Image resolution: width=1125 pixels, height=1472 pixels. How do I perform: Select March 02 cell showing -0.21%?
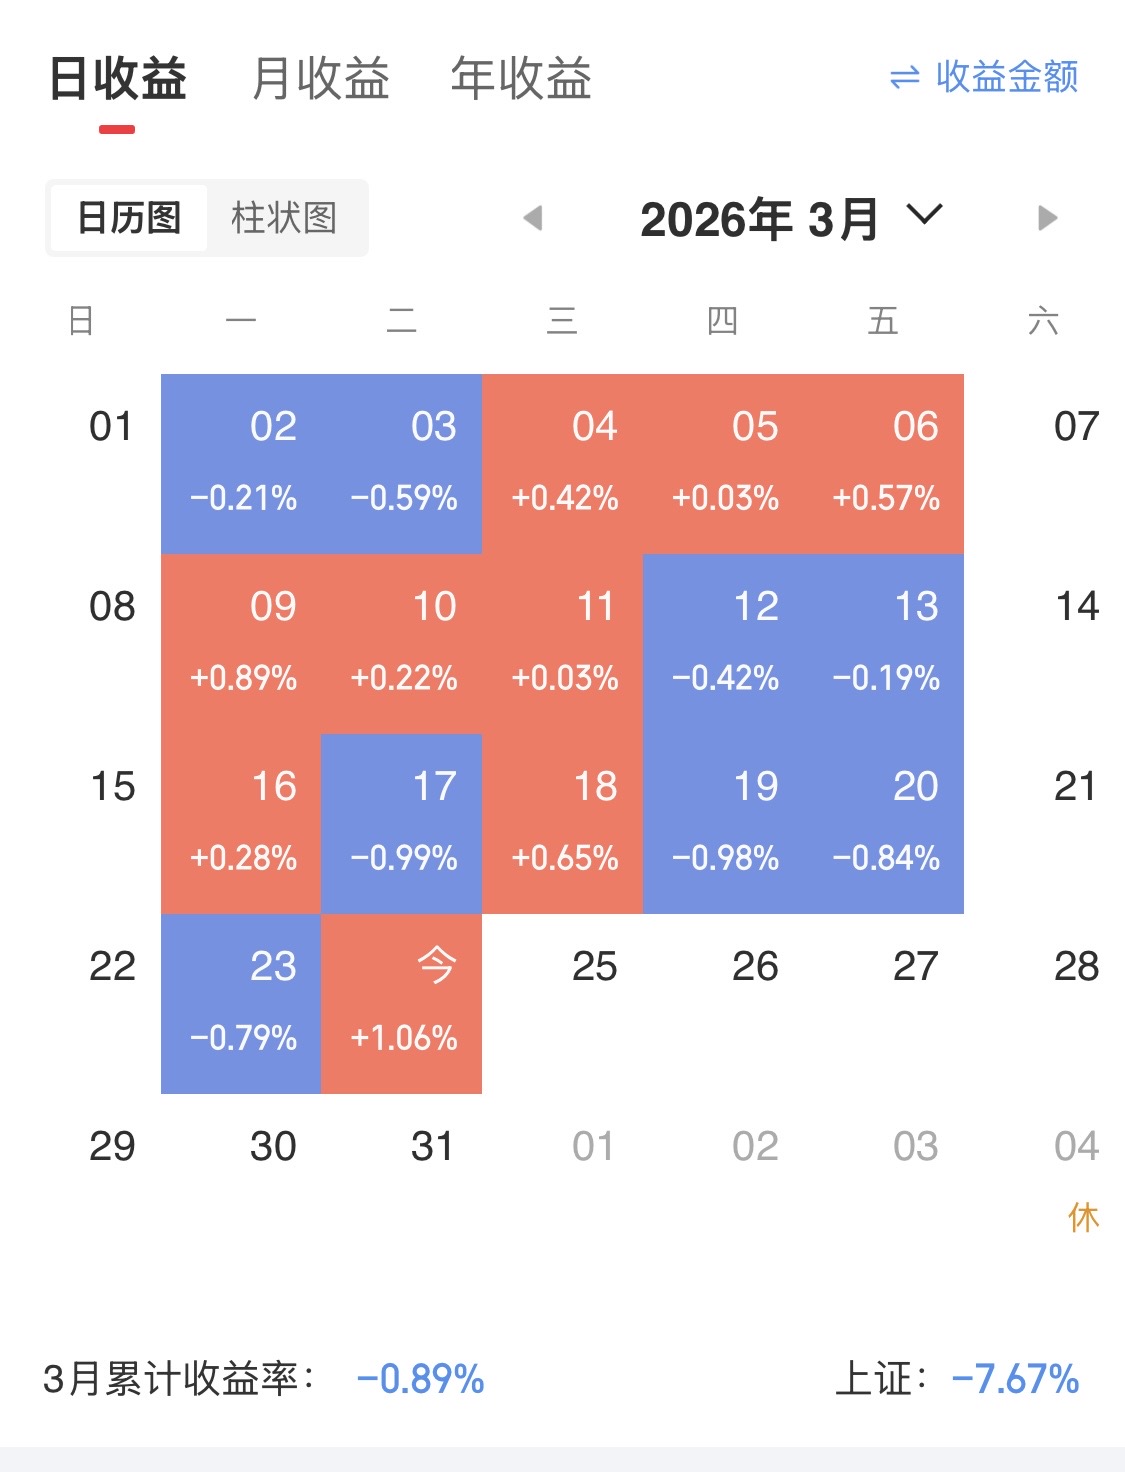pyautogui.click(x=241, y=463)
